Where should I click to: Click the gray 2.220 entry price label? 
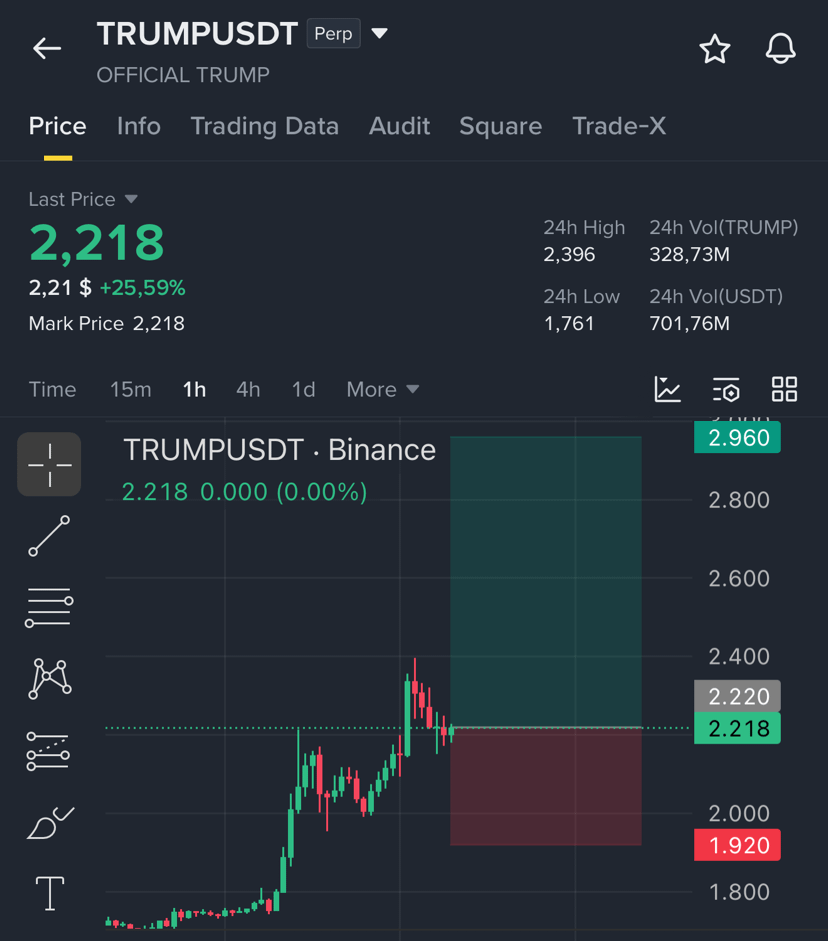pyautogui.click(x=737, y=696)
